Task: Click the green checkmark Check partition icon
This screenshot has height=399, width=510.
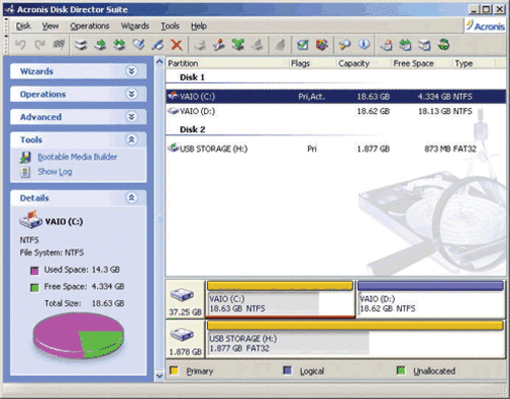Action: pos(303,45)
